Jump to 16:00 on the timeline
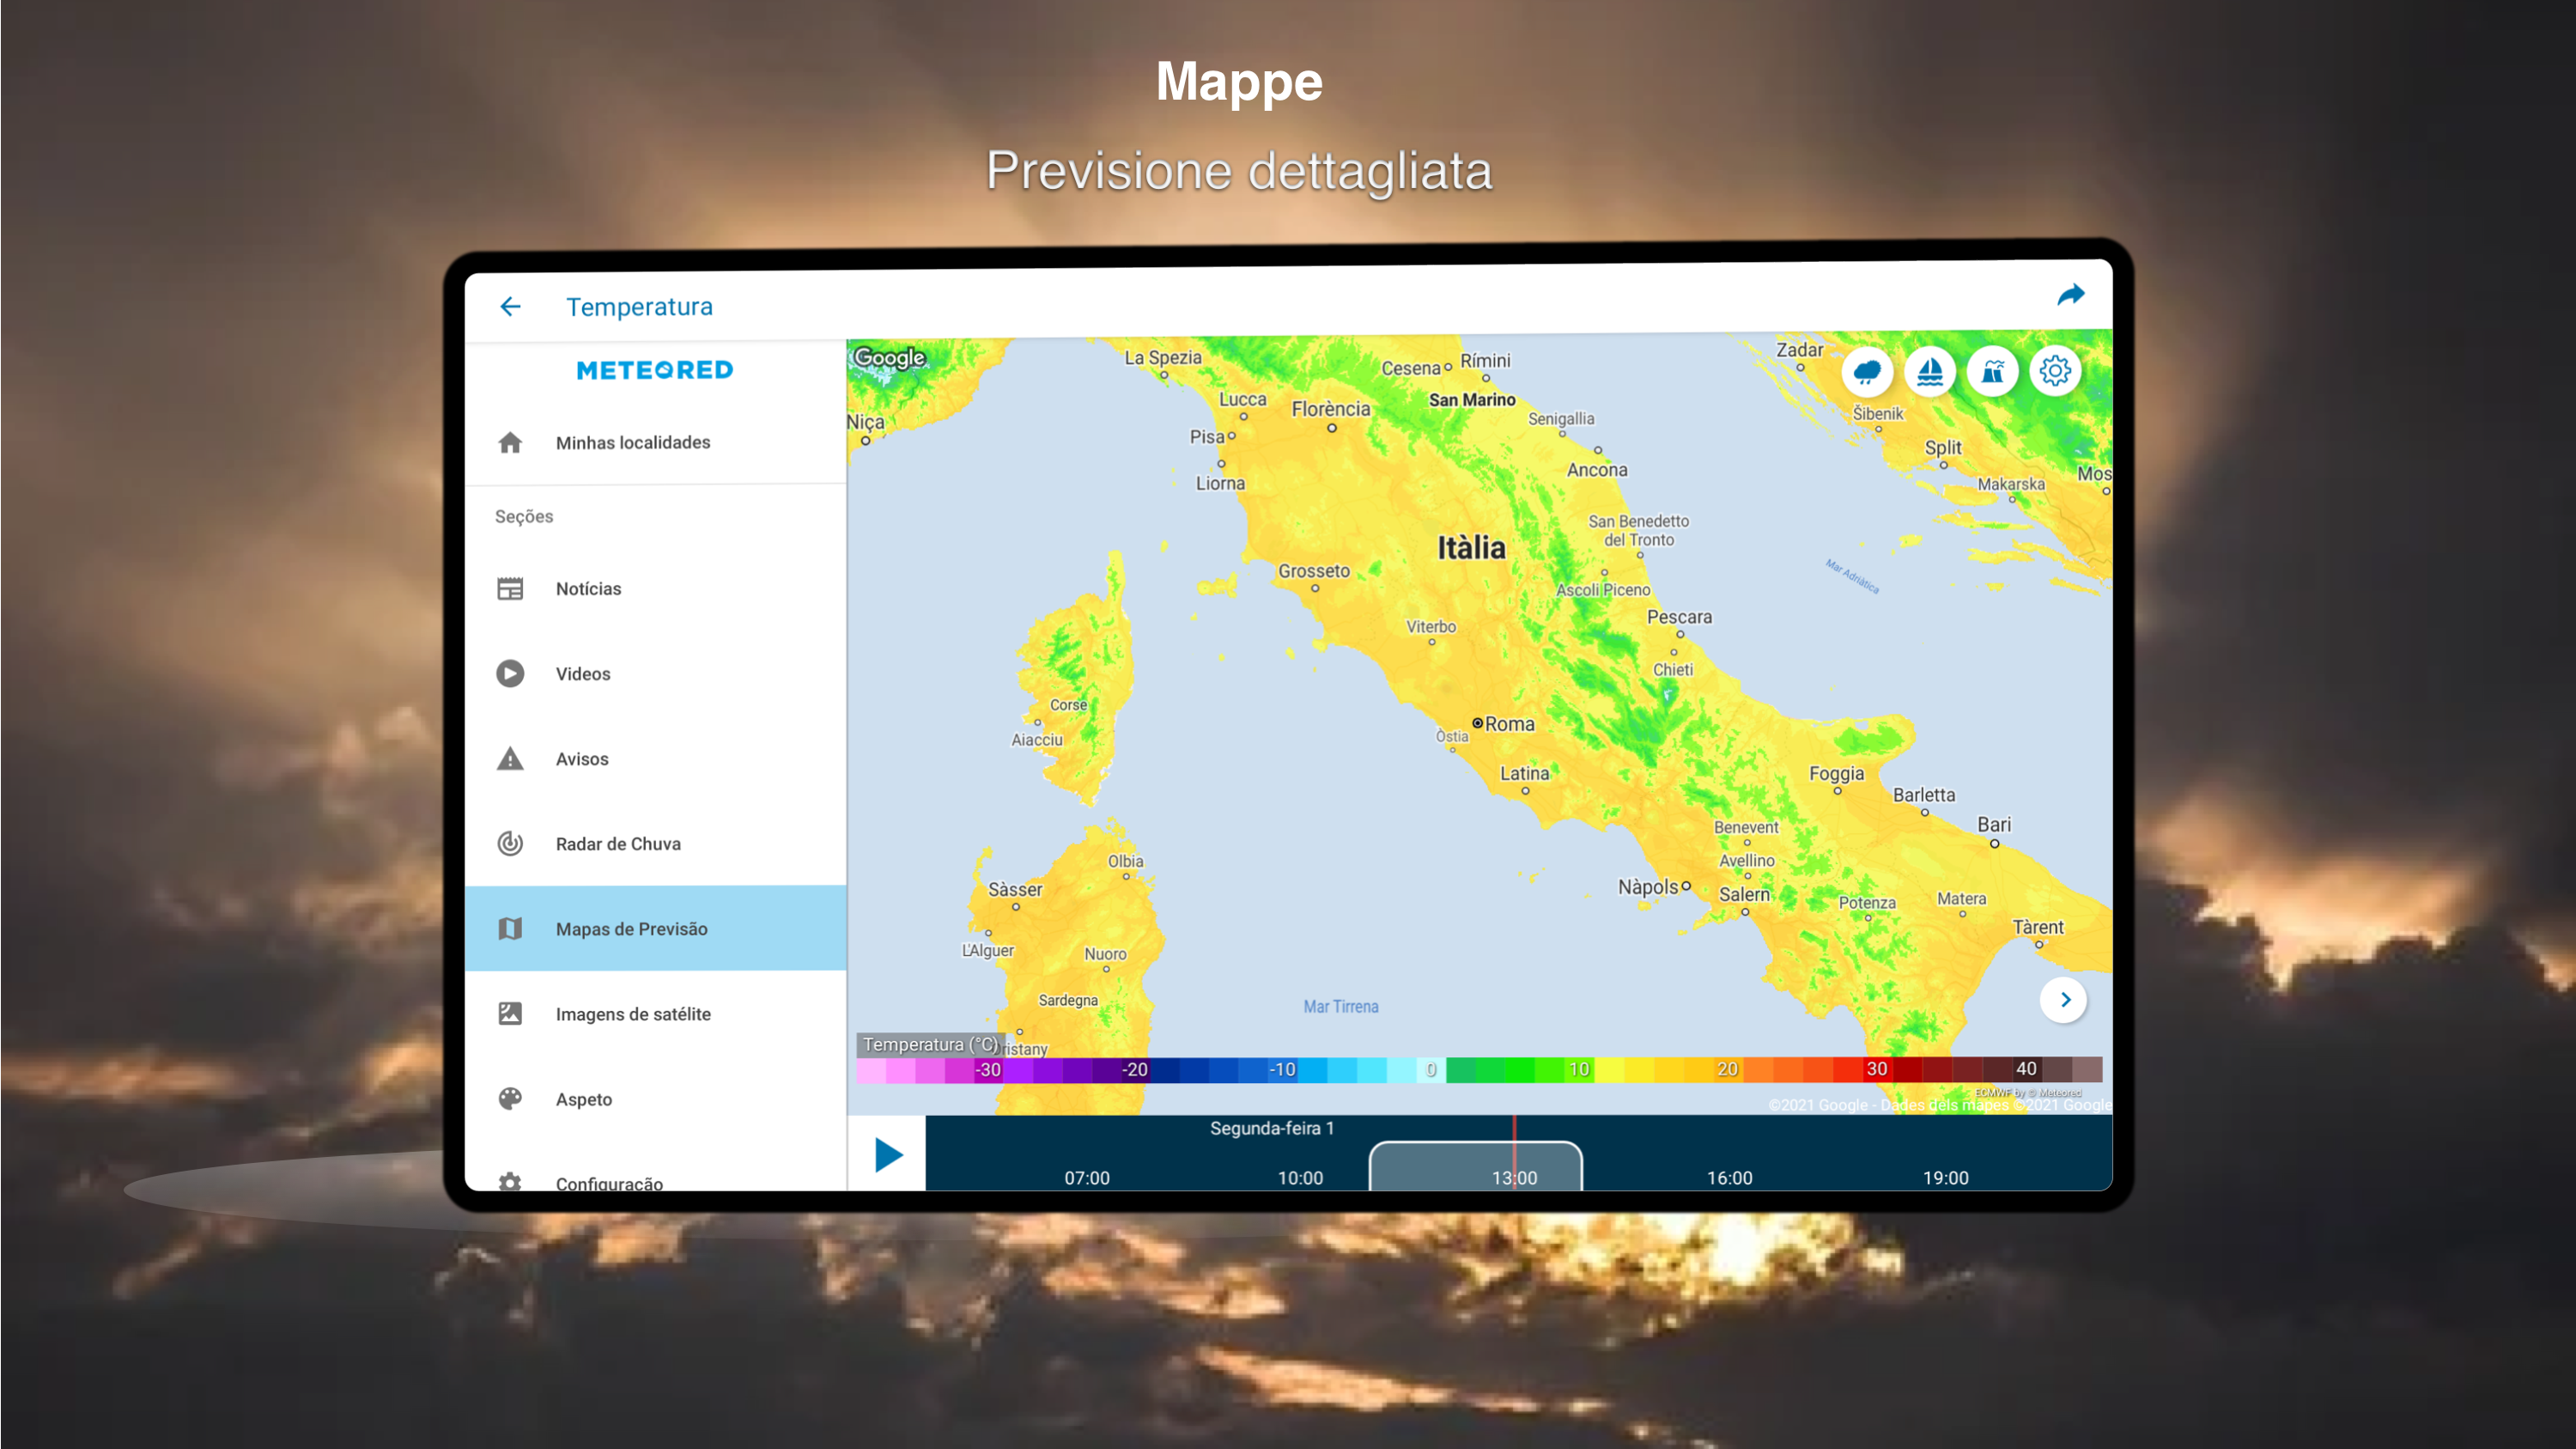 (x=1729, y=1177)
